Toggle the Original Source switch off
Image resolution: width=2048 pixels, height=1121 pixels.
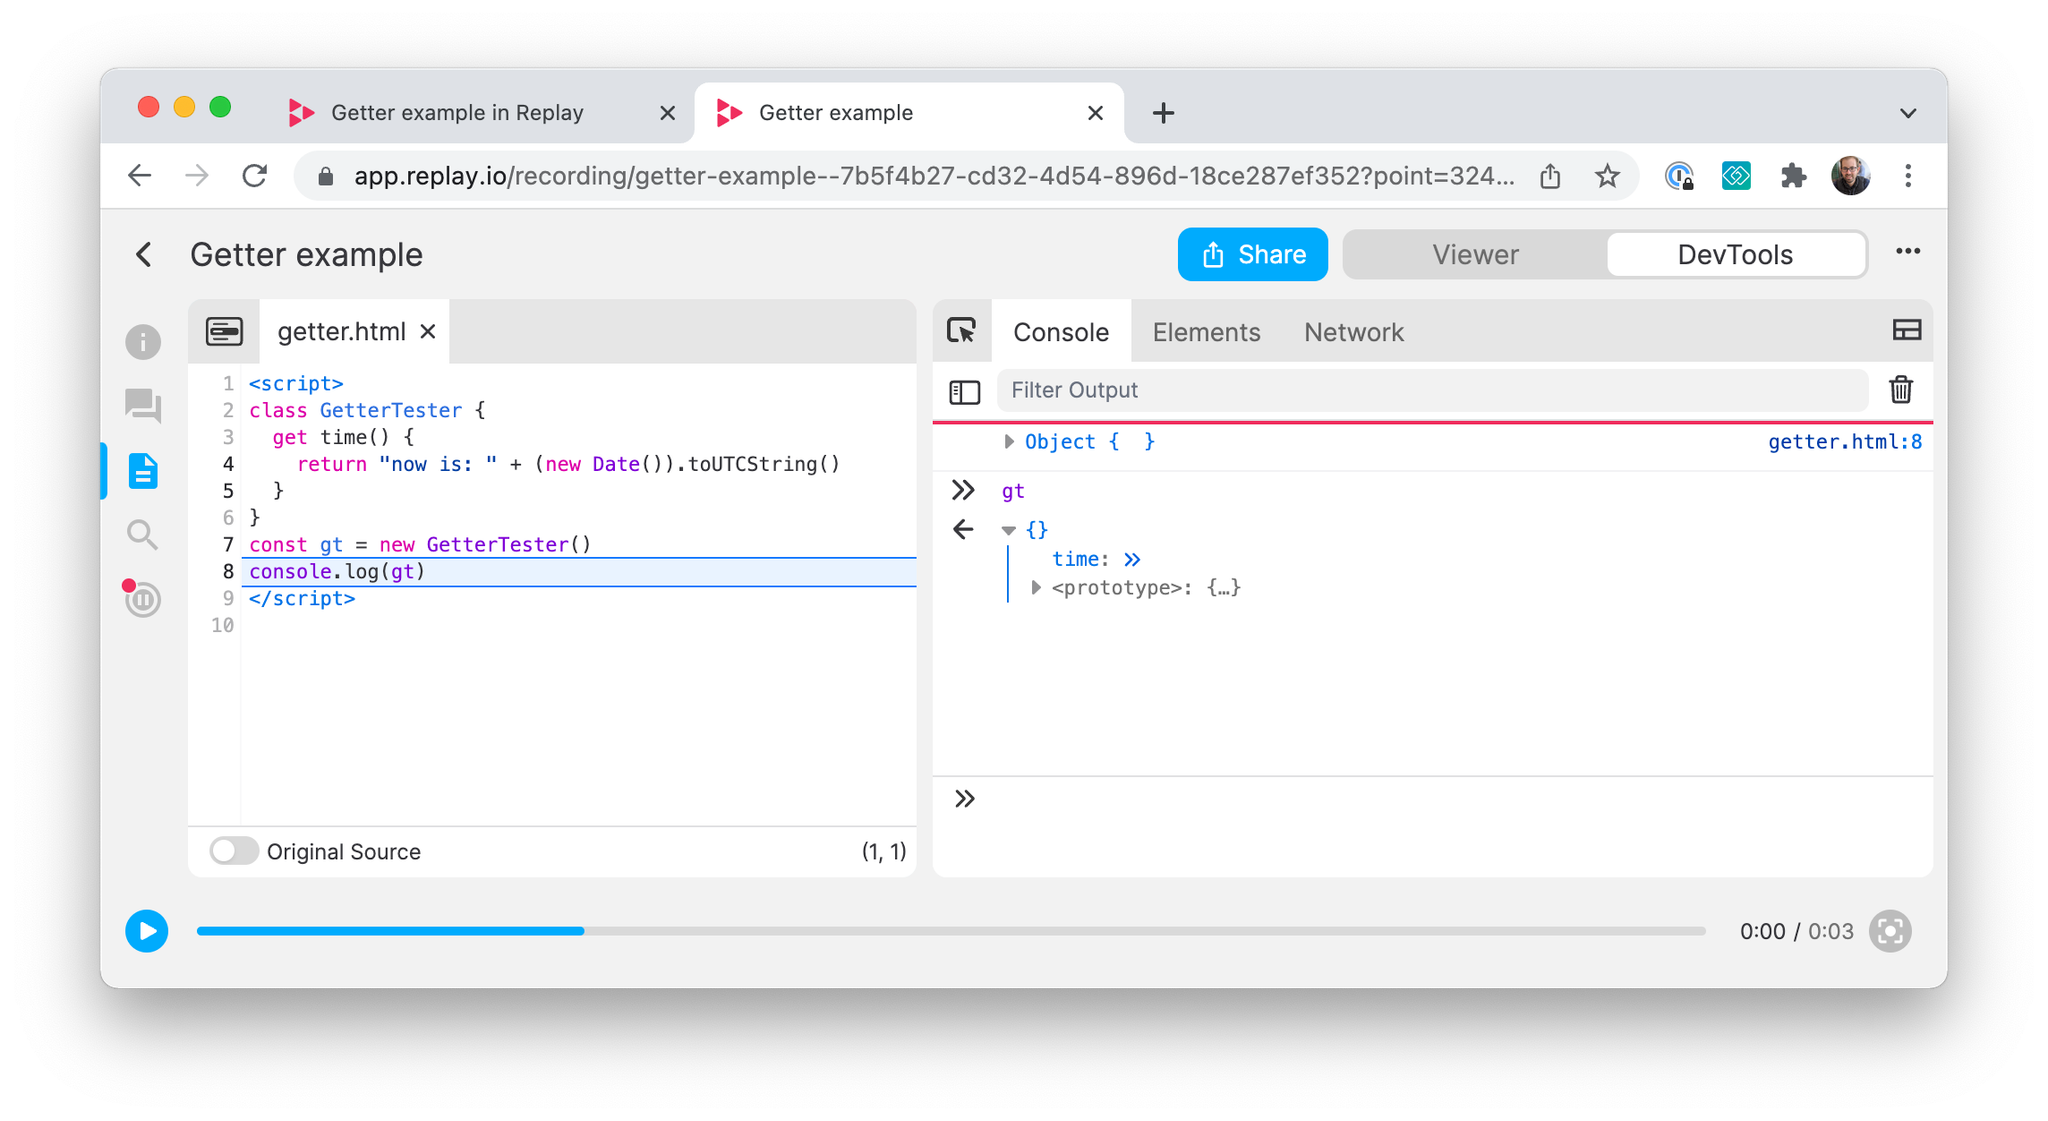(x=235, y=852)
